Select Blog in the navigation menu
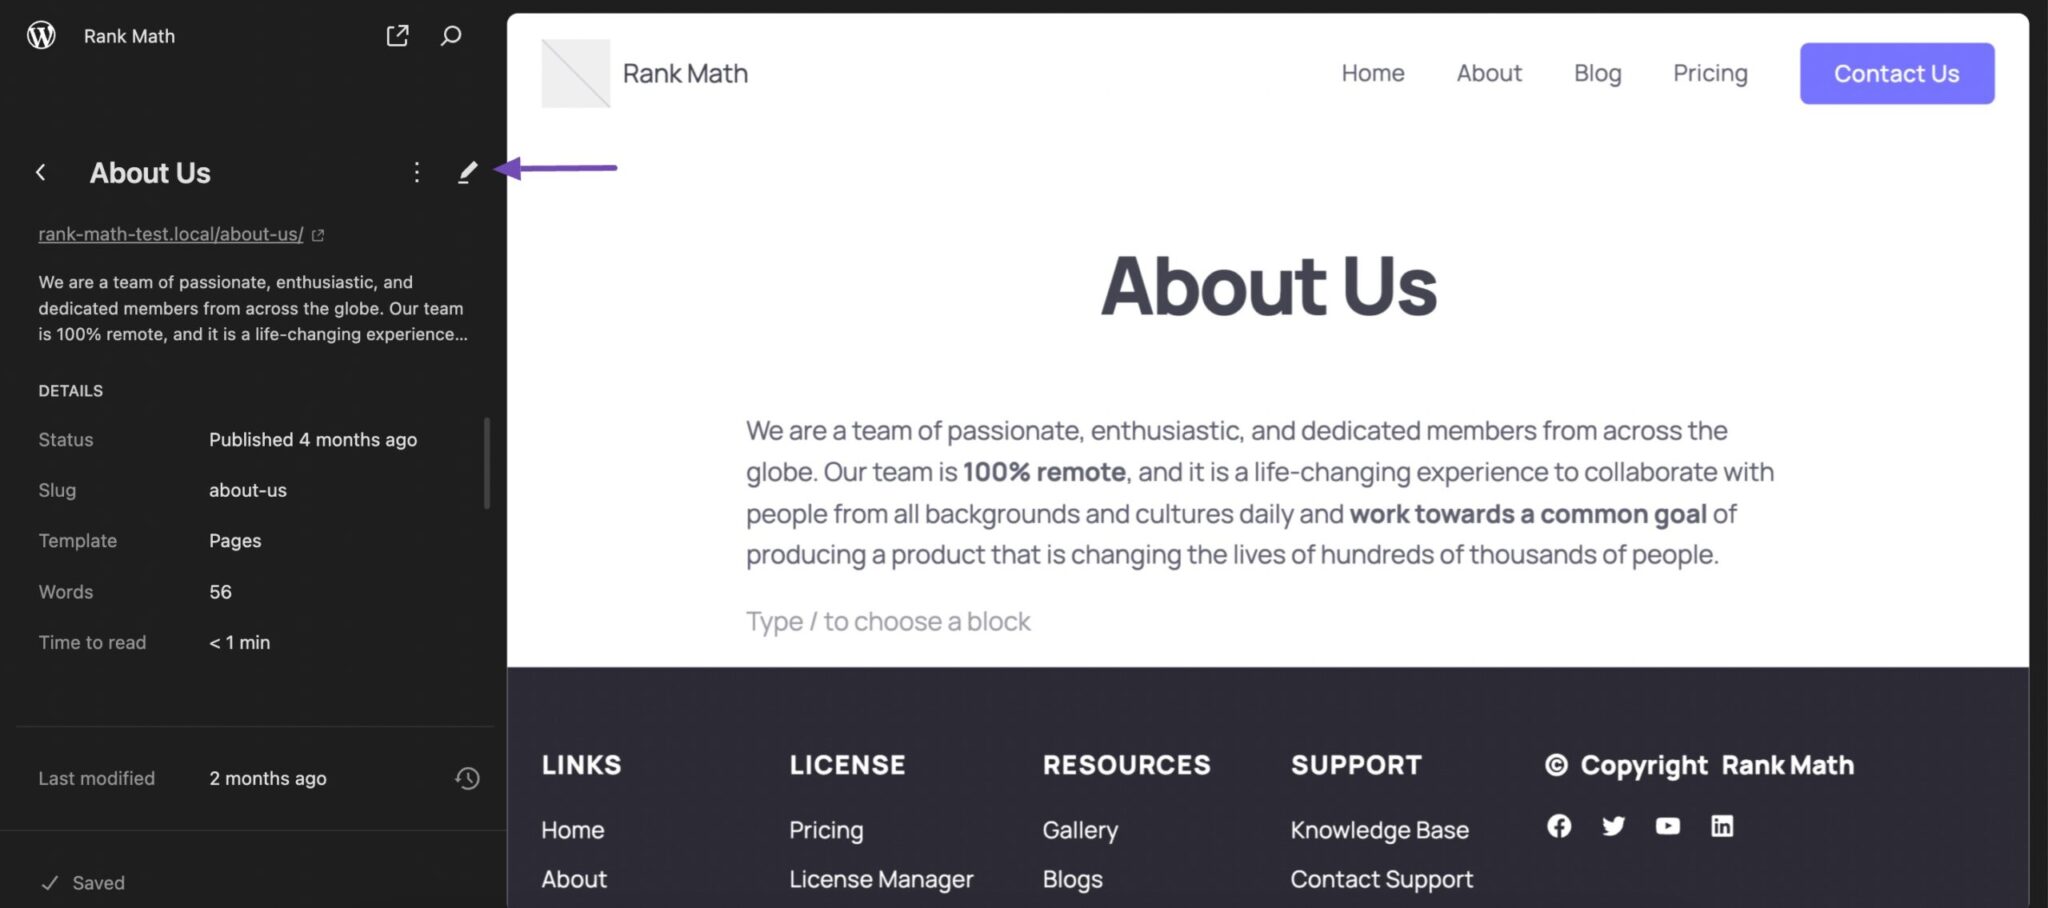The width and height of the screenshot is (2048, 908). (1597, 73)
